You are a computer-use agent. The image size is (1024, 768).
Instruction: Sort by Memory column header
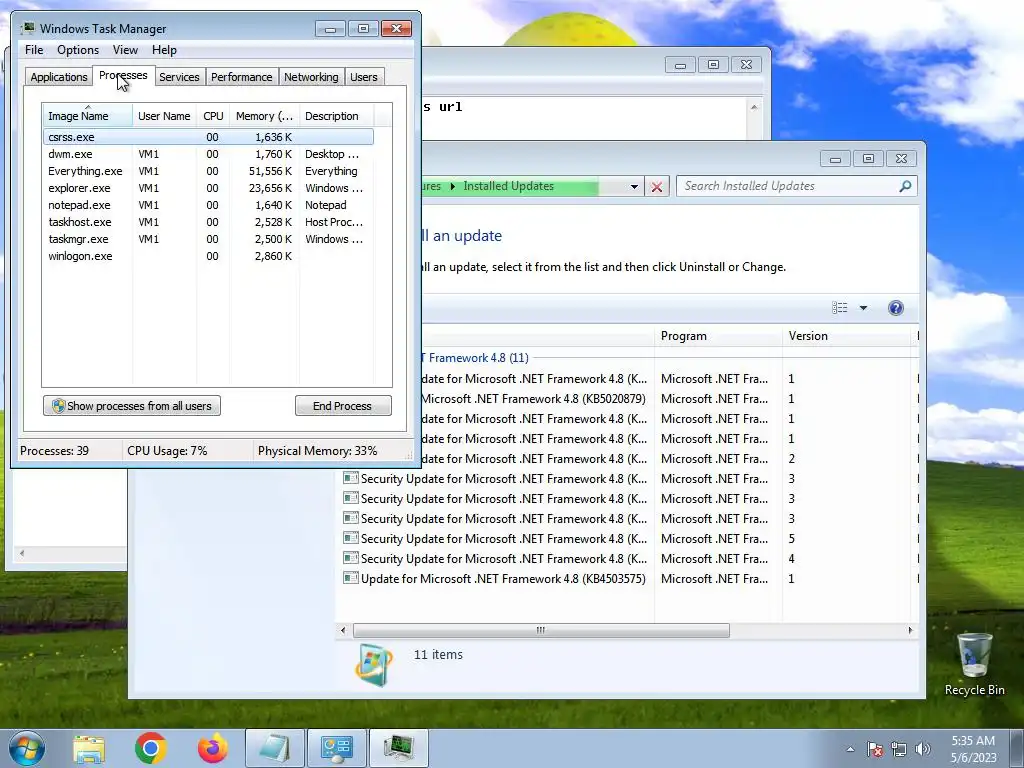264,116
